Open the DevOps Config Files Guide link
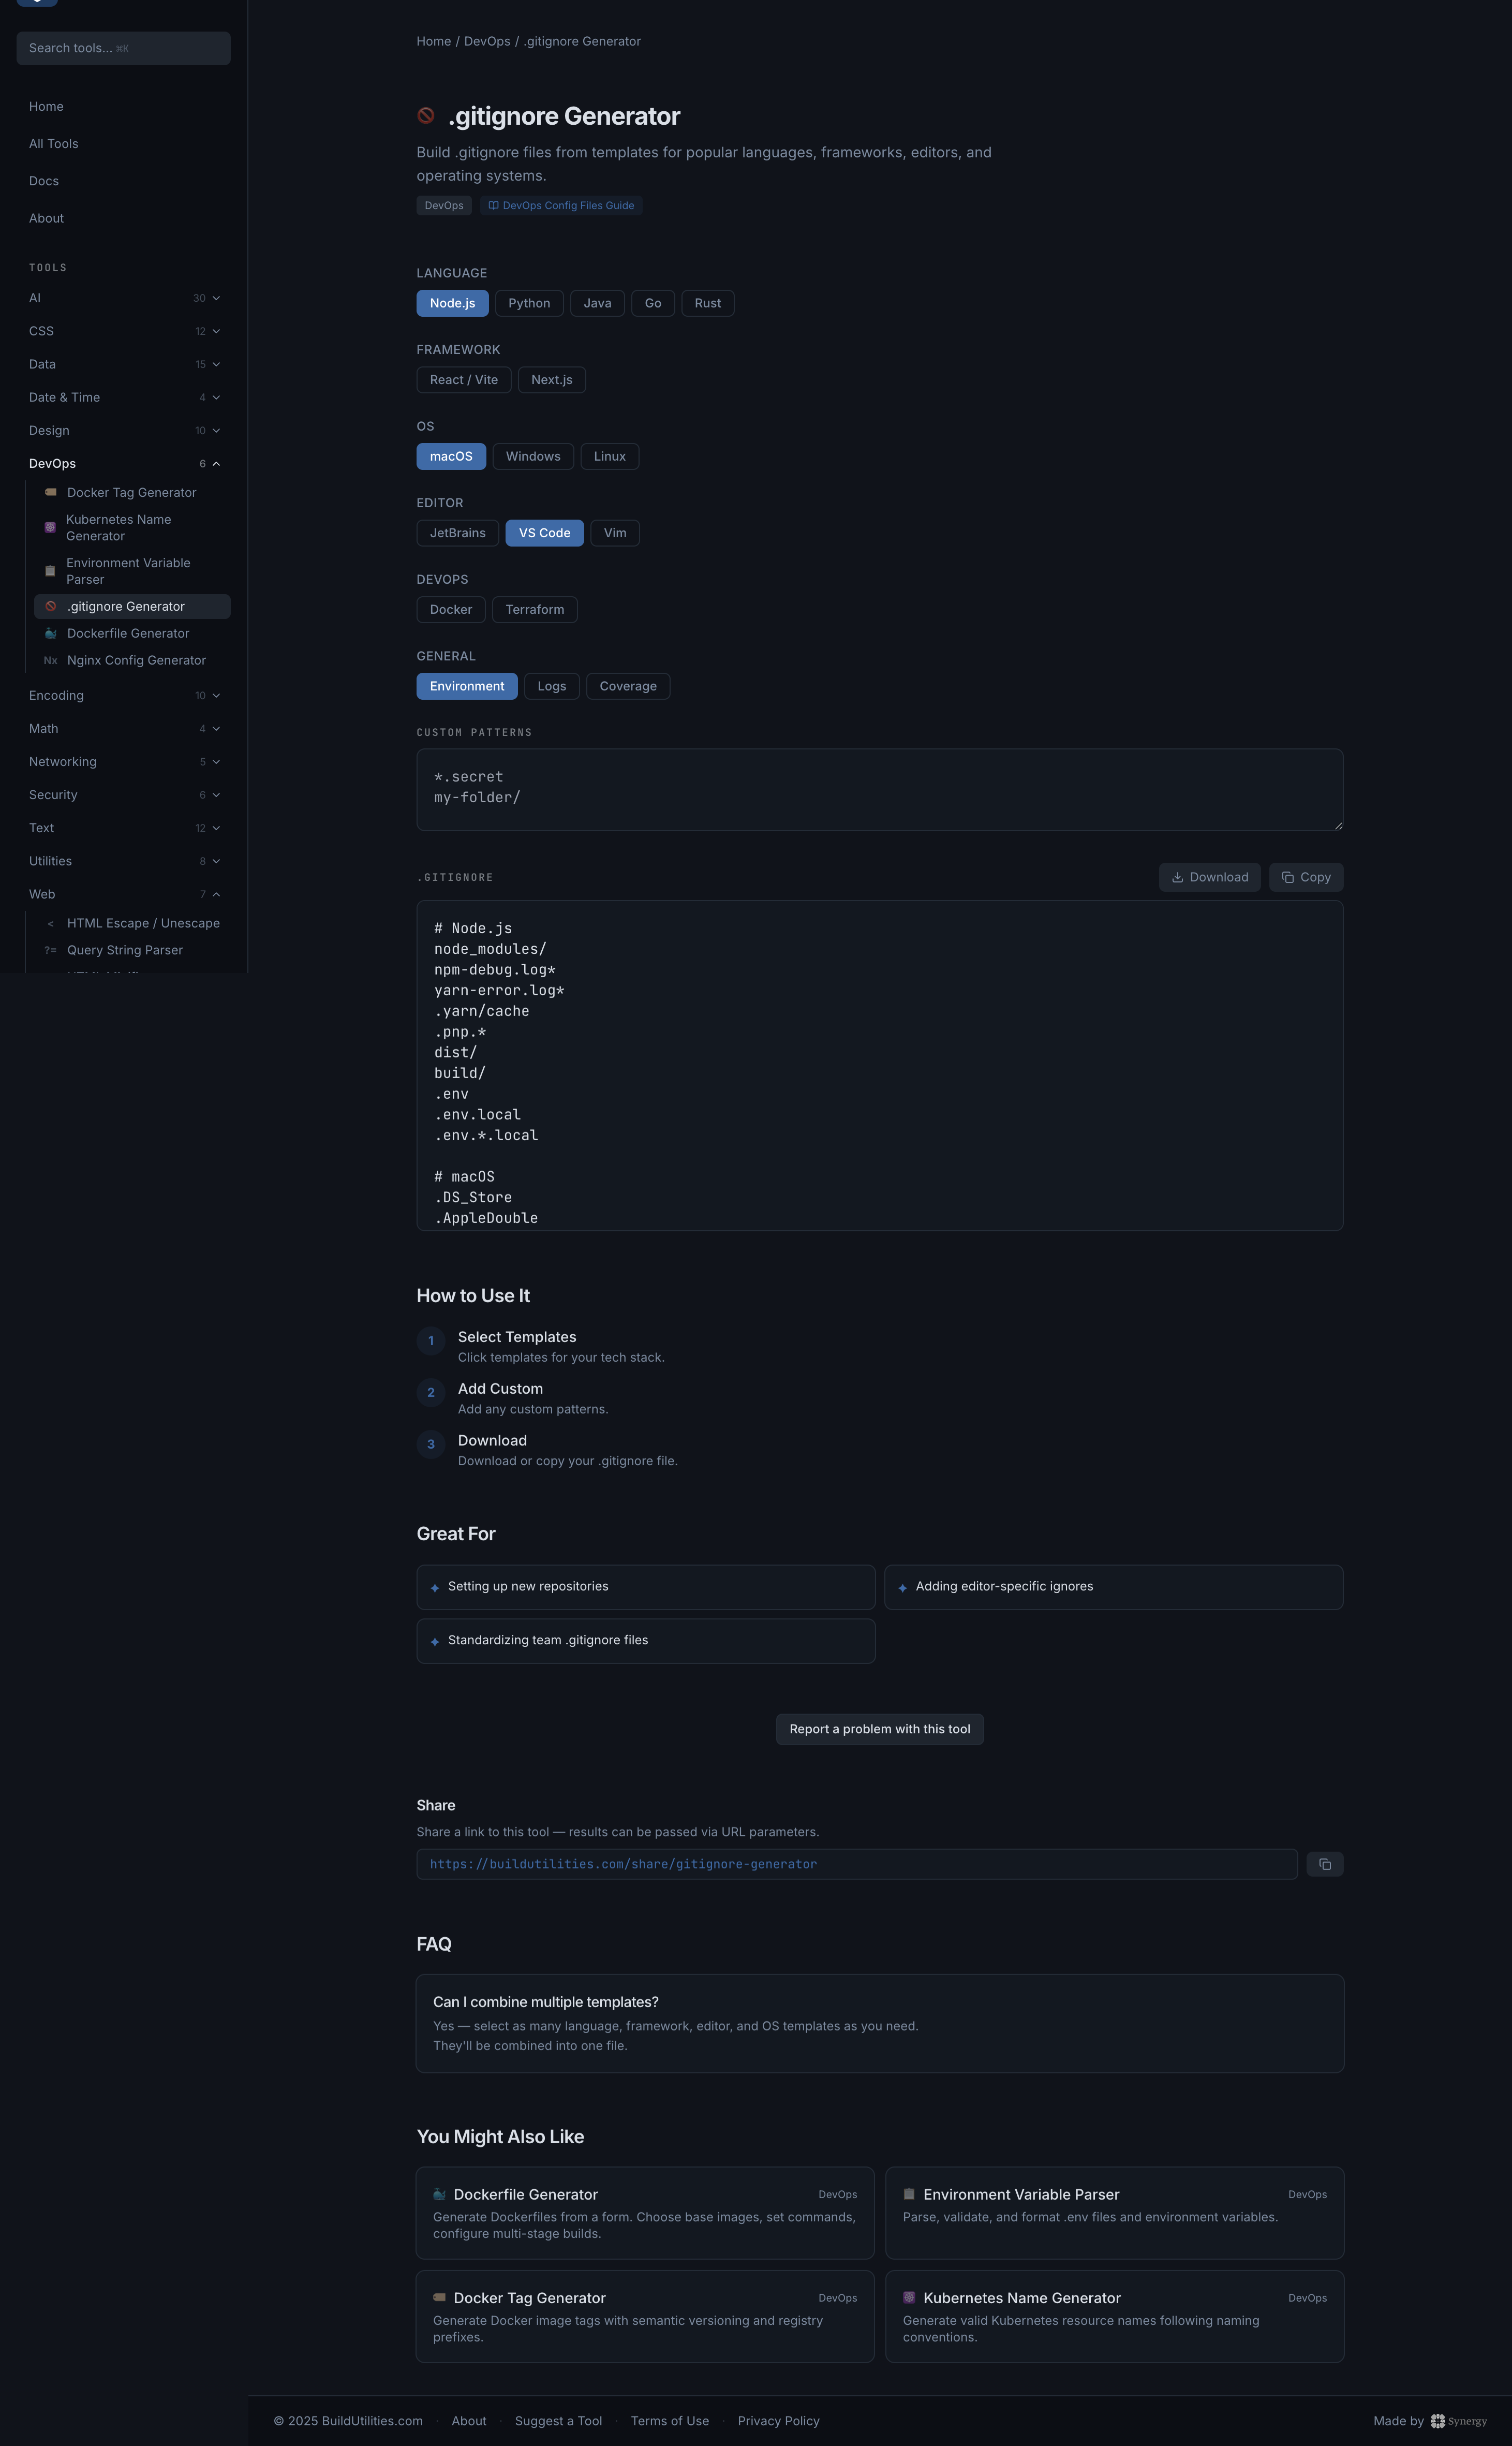1512x2446 pixels. point(561,205)
